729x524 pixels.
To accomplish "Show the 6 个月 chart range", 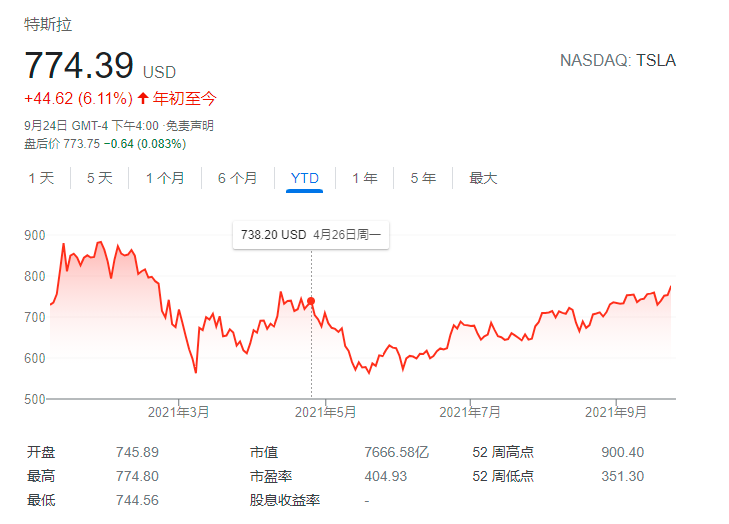I will 238,178.
